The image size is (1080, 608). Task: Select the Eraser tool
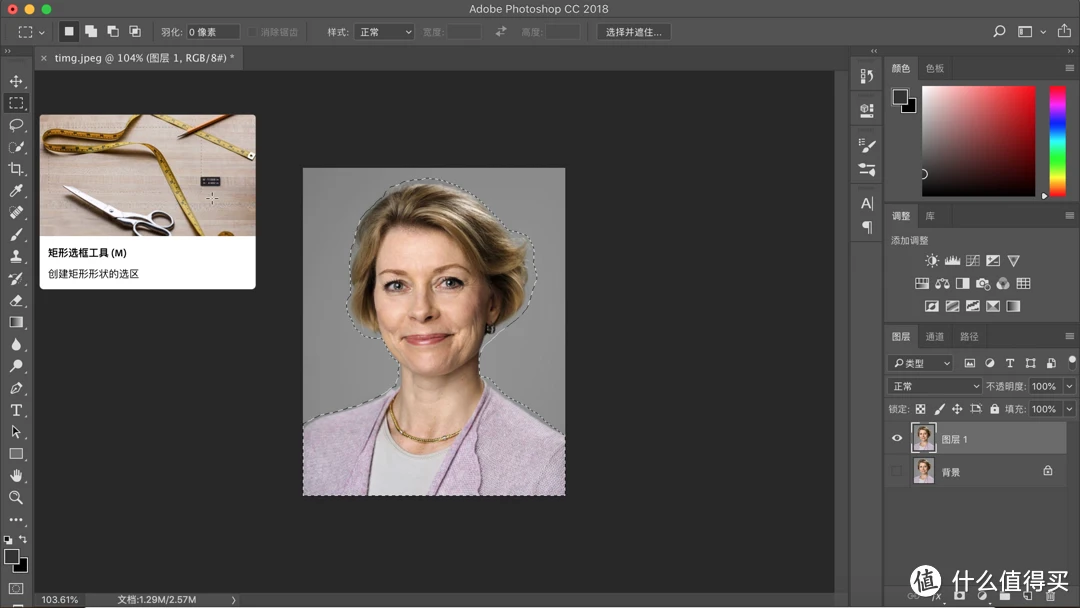click(x=16, y=300)
